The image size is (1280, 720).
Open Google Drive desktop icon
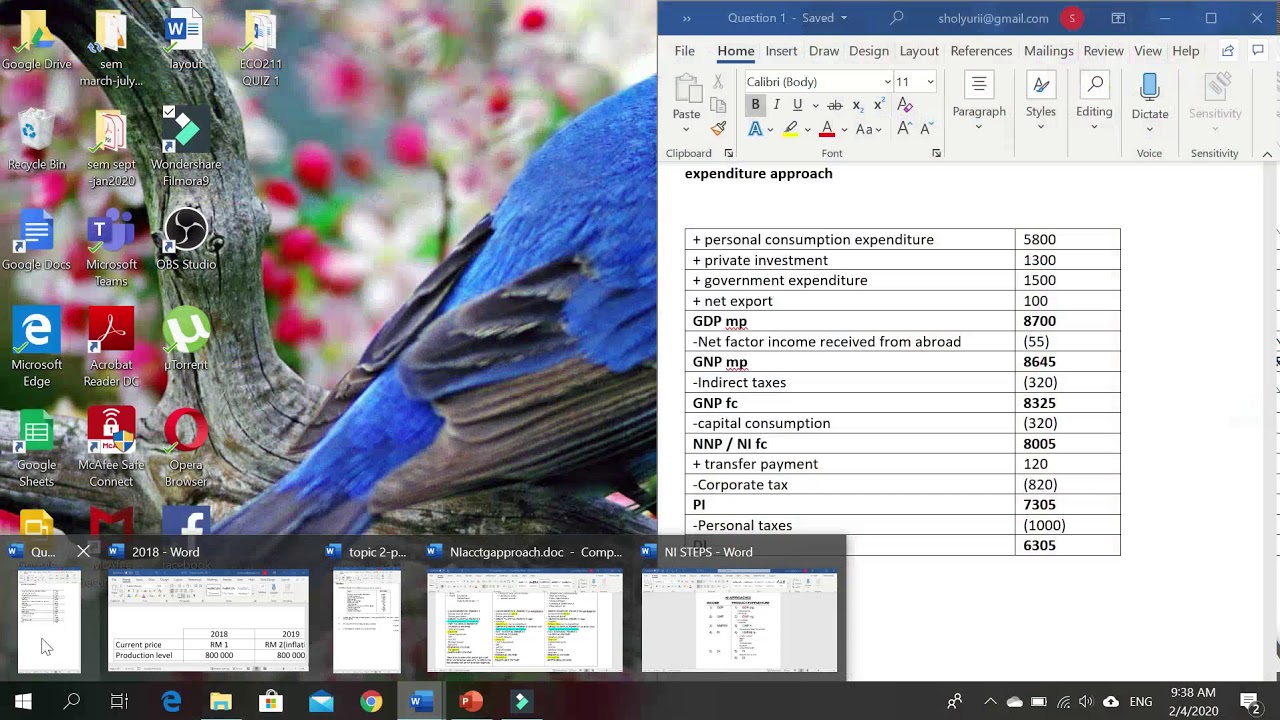point(36,40)
